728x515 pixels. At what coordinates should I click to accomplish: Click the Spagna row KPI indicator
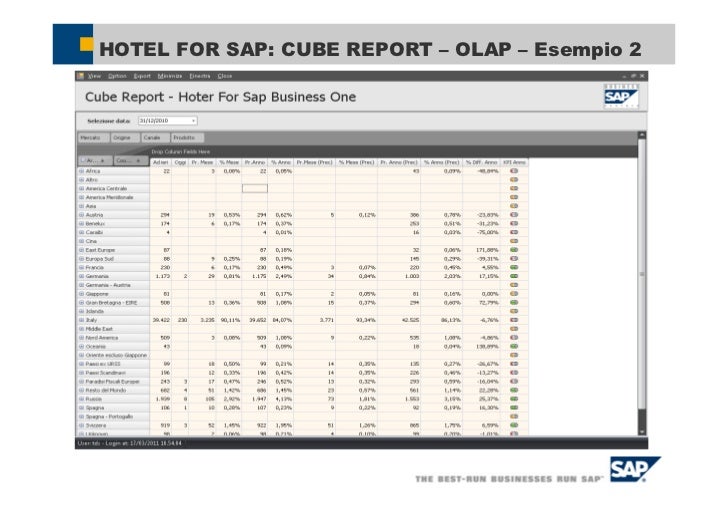click(x=514, y=408)
